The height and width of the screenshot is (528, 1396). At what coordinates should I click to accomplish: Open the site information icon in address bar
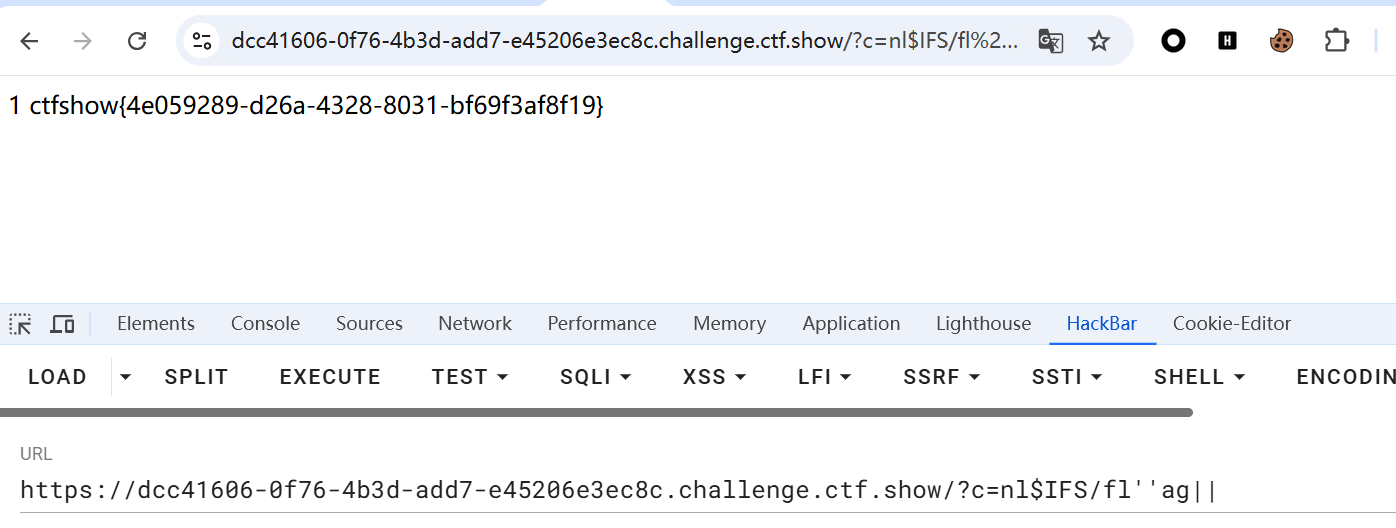point(202,41)
